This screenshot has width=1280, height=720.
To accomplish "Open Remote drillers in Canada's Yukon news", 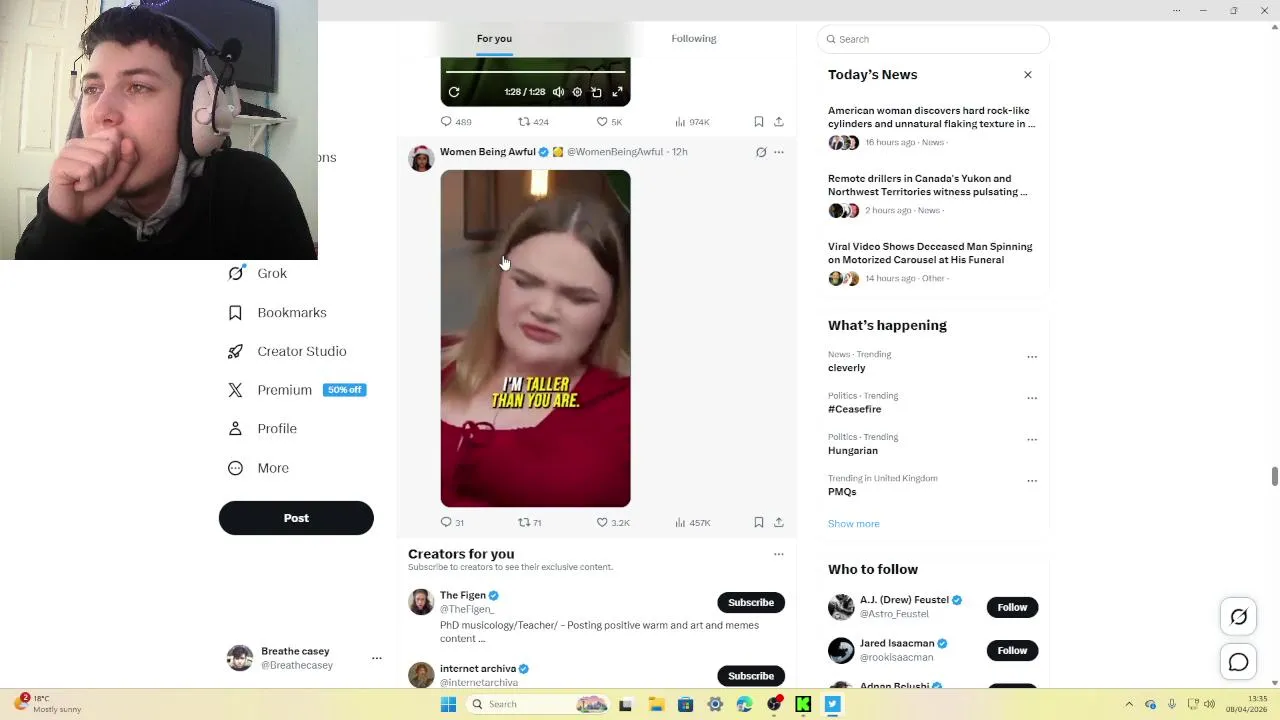I will click(928, 185).
